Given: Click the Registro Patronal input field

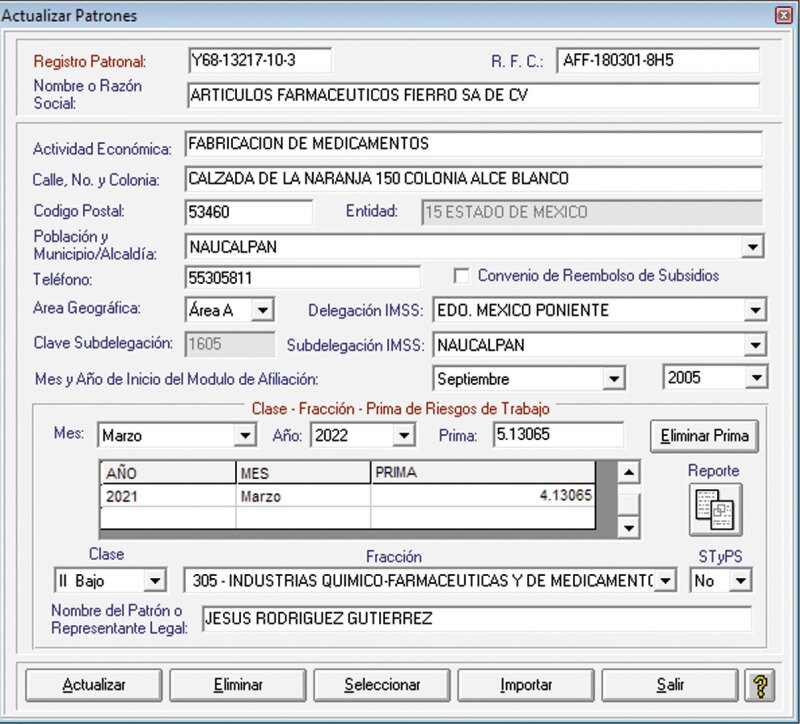Looking at the screenshot, I should 260,61.
